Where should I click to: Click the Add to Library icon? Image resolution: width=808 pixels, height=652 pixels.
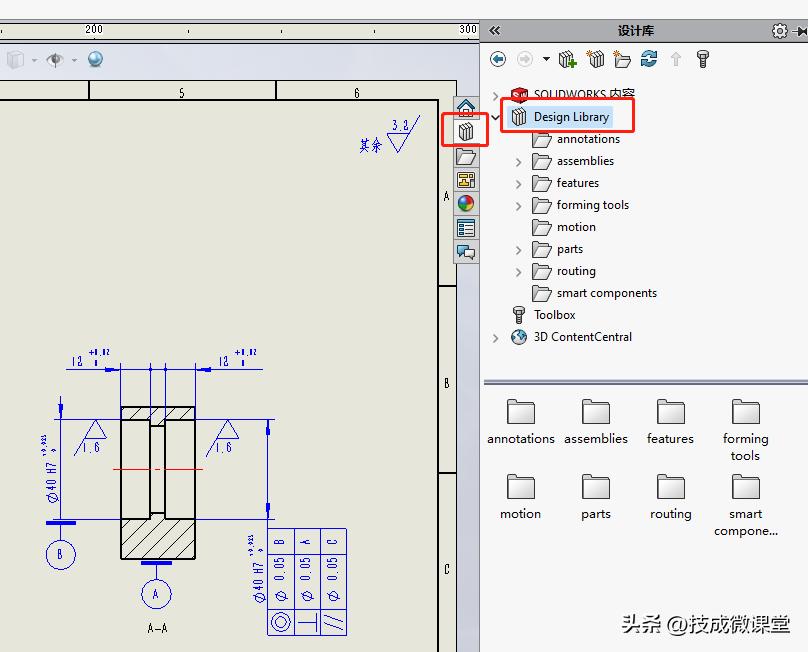pos(567,59)
